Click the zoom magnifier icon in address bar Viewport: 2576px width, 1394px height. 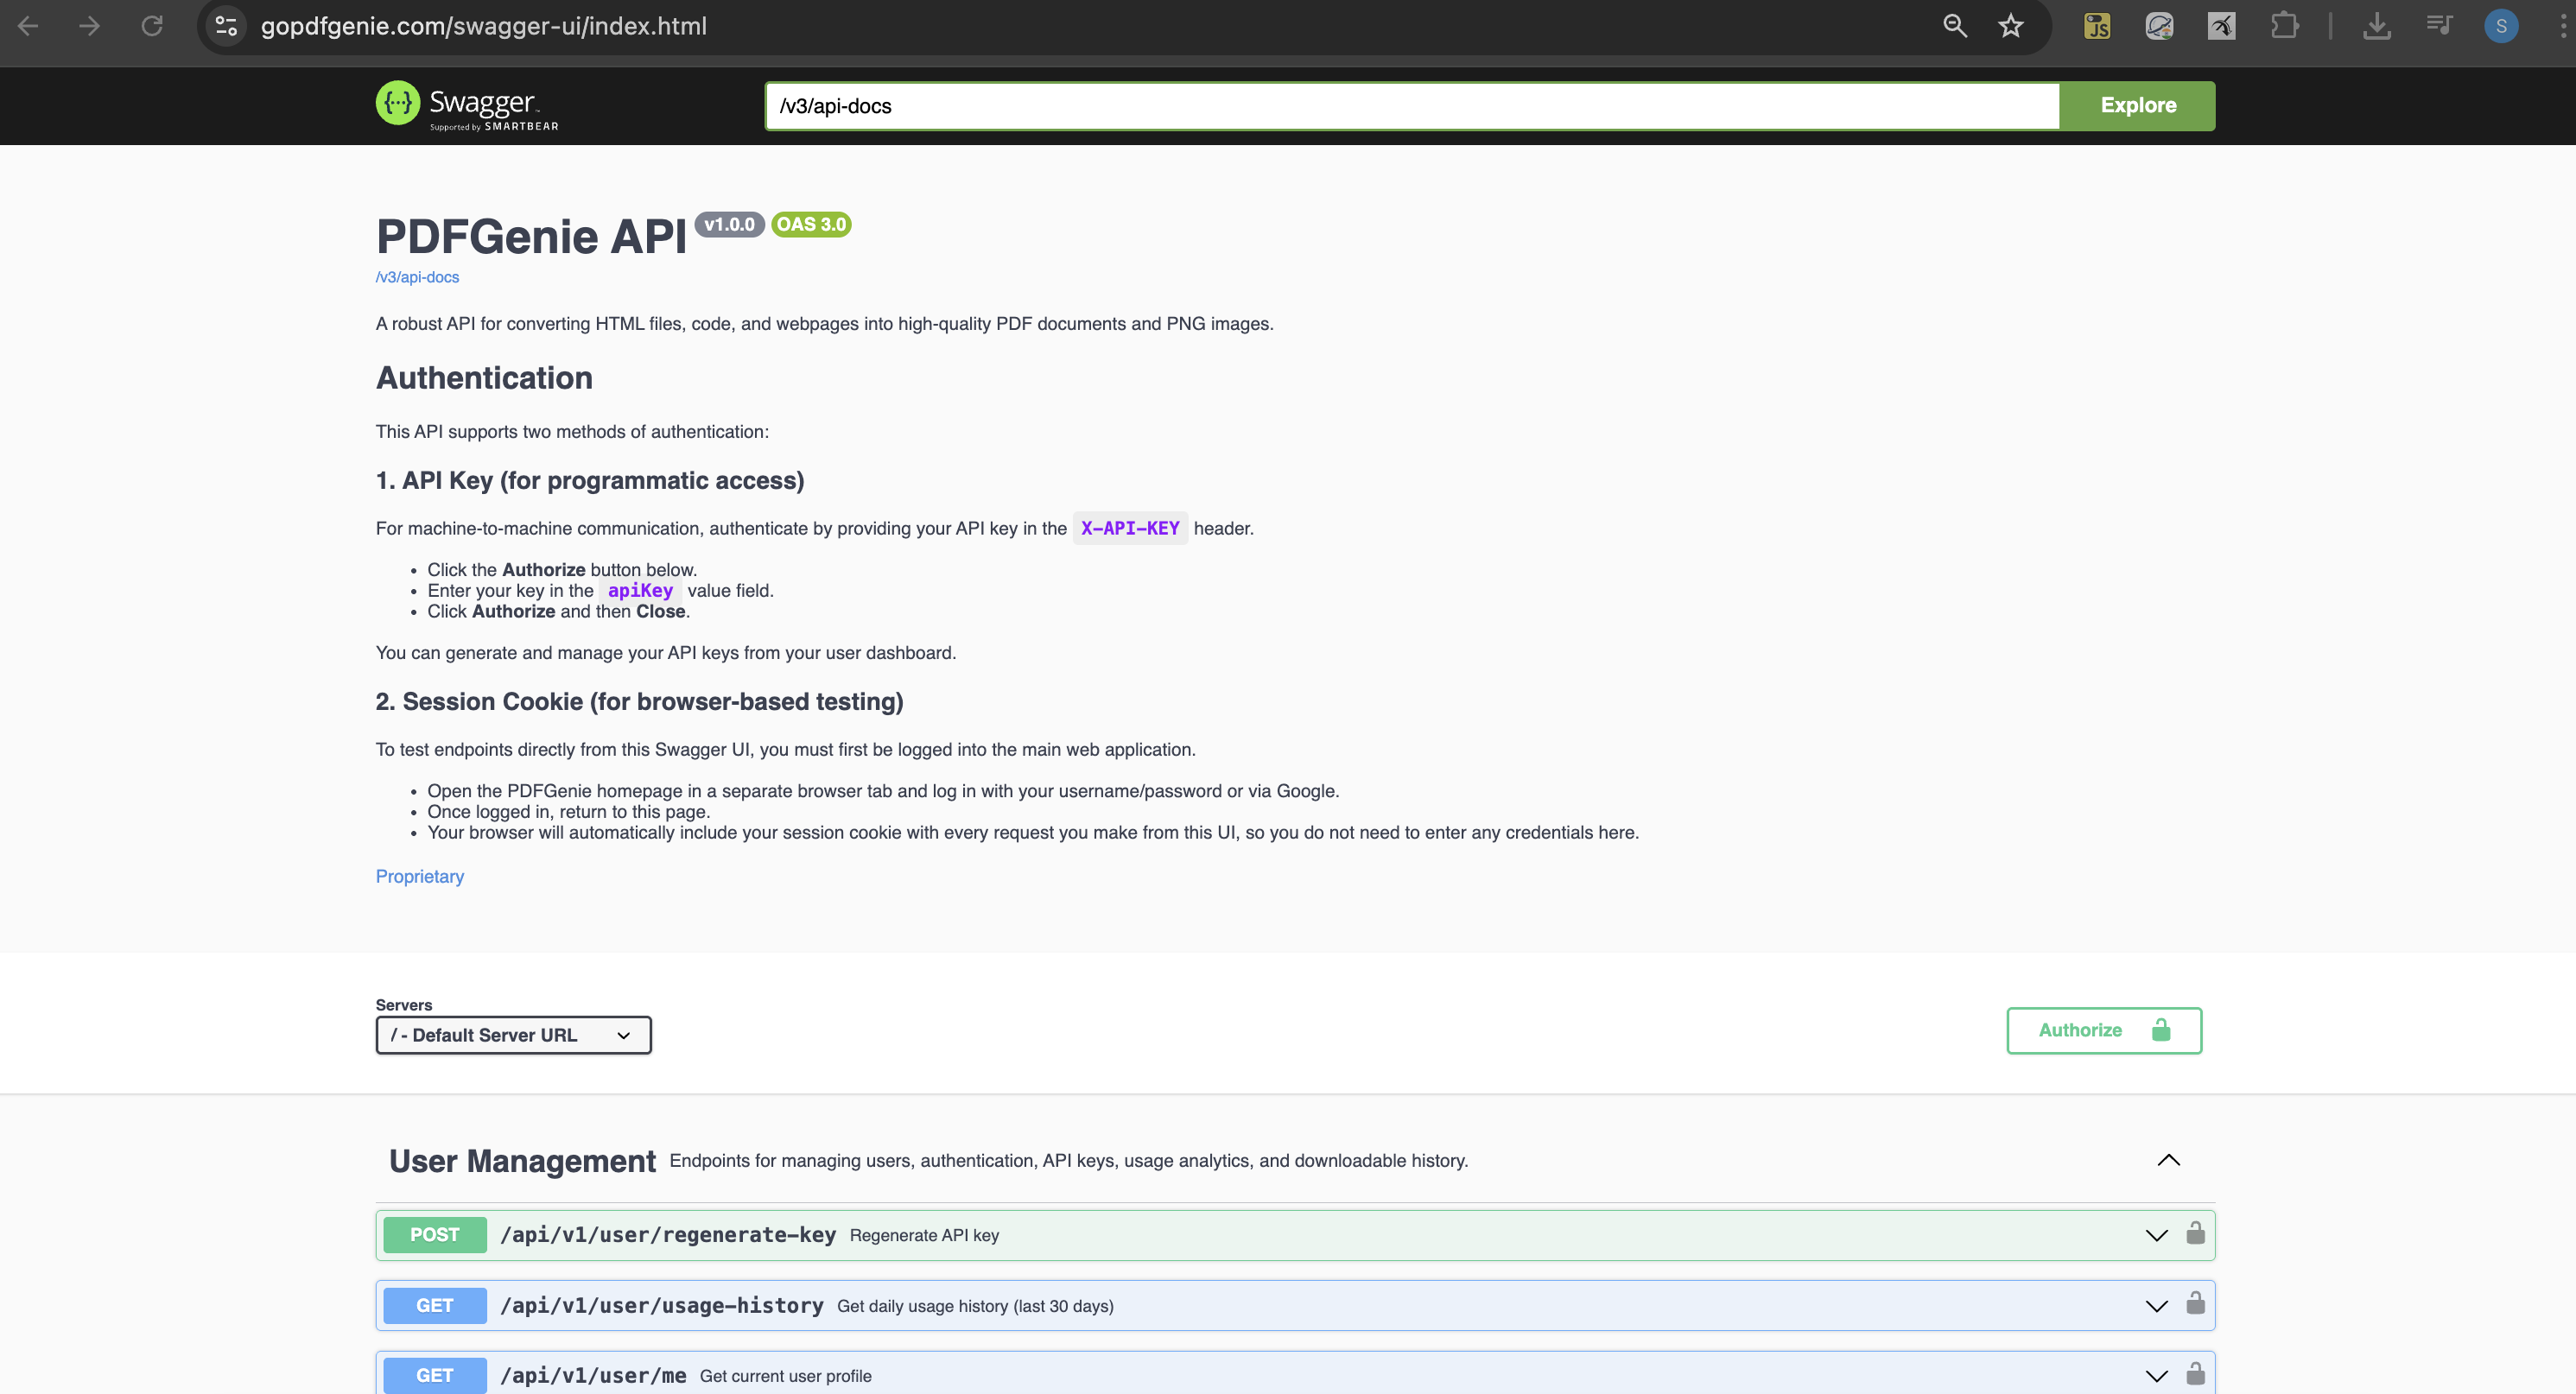point(1955,25)
